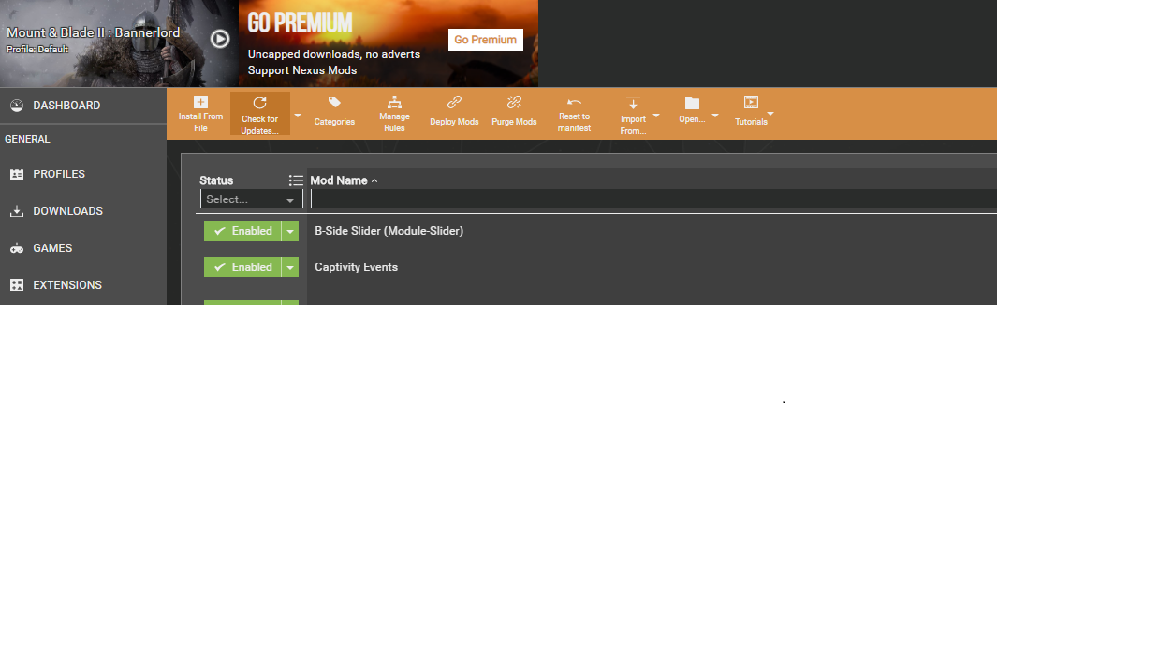This screenshot has height=648, width=1152.
Task: Click the Go Premium button
Action: 485,40
